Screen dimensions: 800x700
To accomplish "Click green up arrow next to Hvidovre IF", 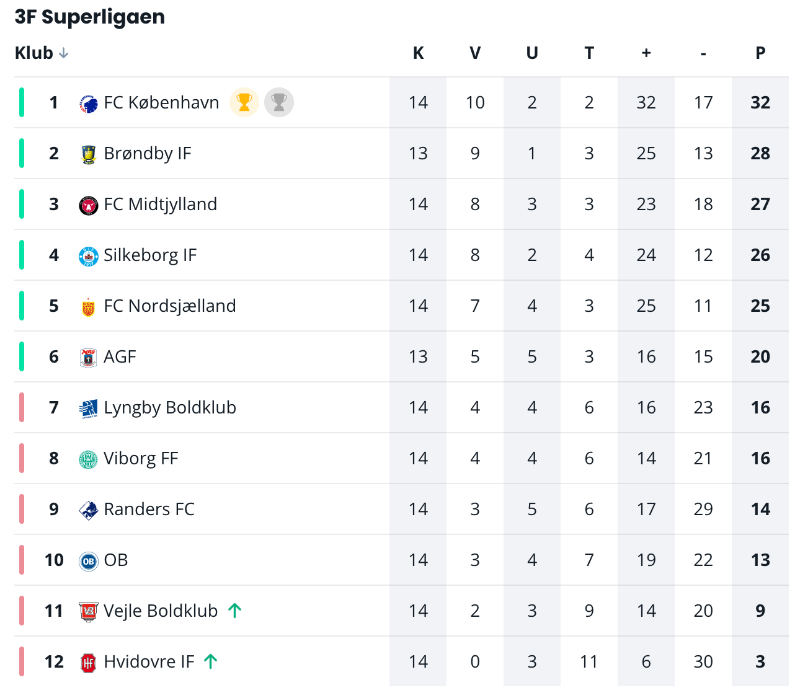I will (211, 661).
